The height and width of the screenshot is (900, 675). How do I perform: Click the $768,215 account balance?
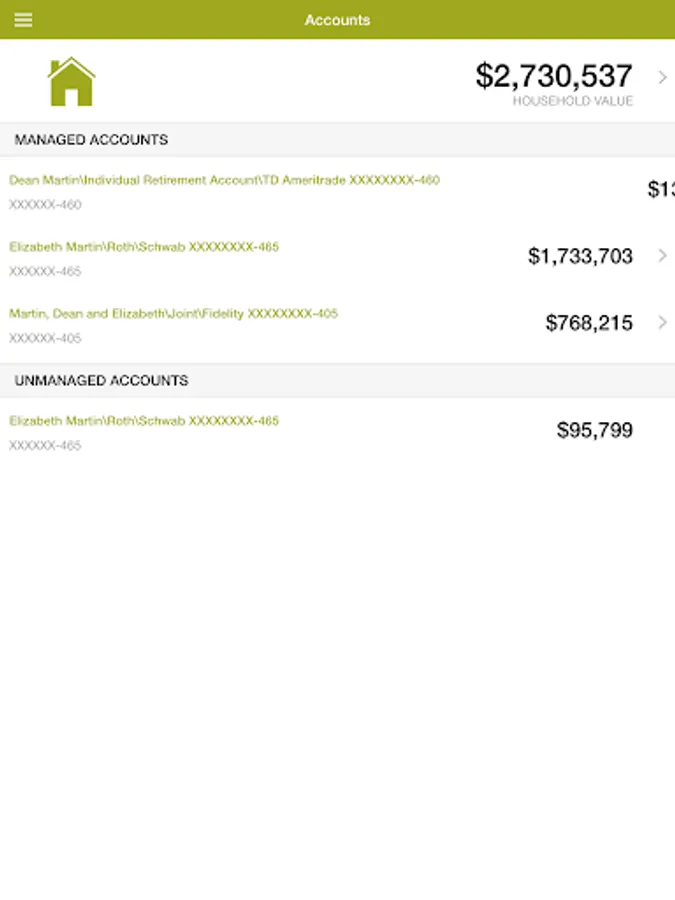(x=589, y=322)
